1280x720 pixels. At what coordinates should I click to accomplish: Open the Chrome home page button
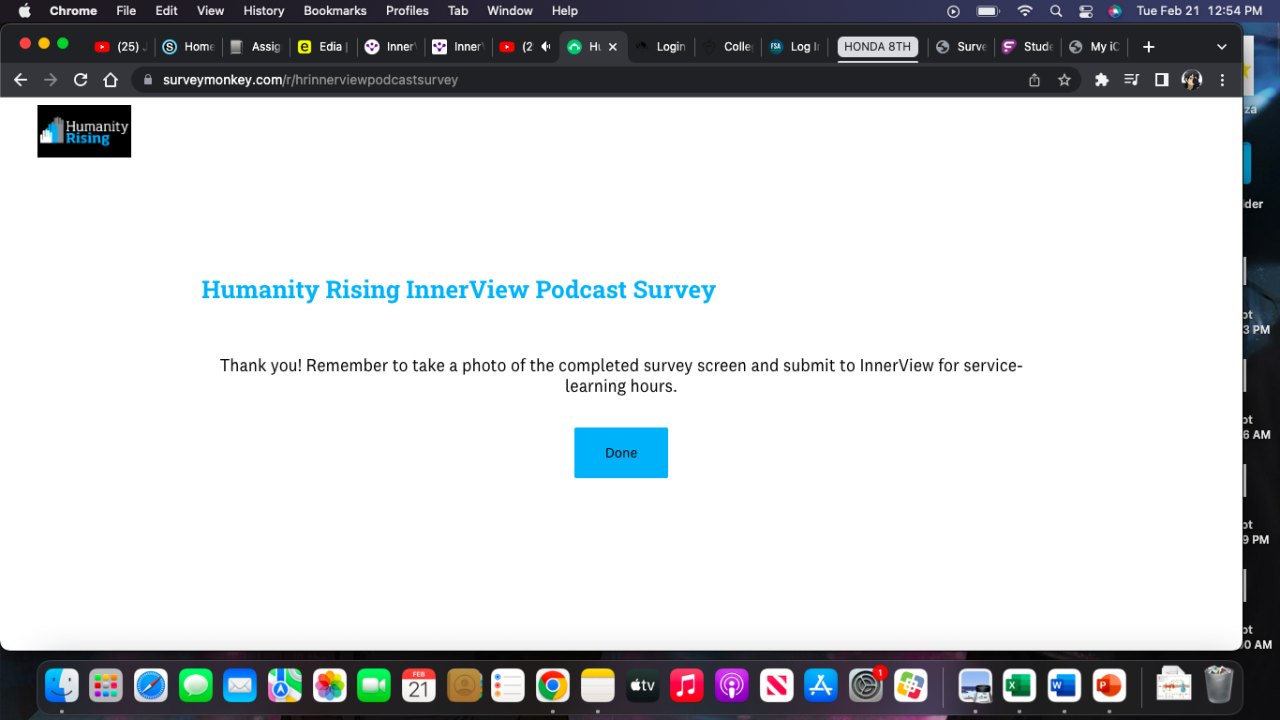(111, 80)
